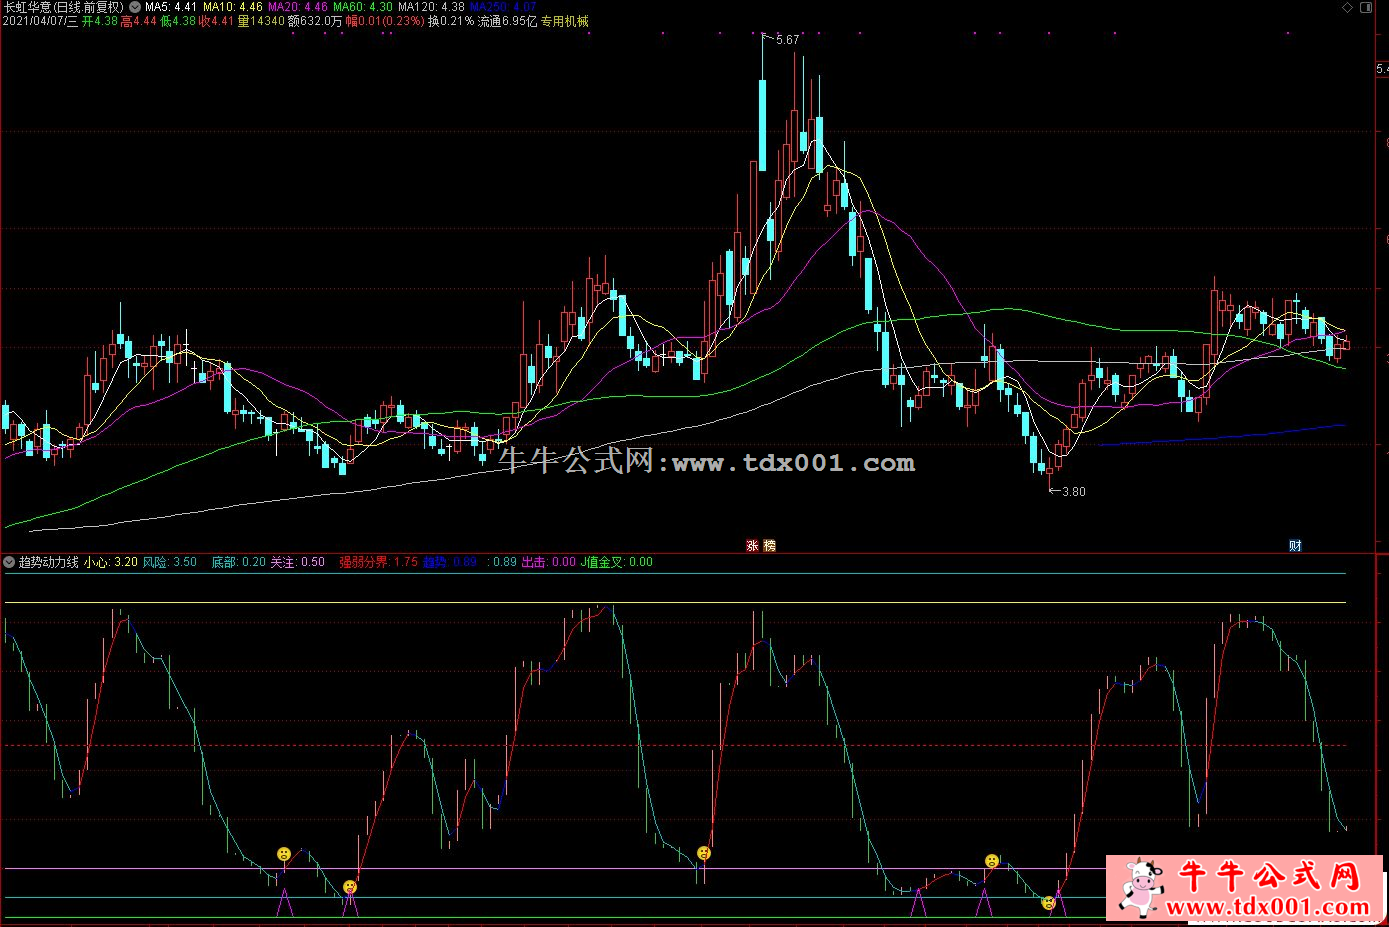Click the date 2021/04/07/三
Screen dimensions: 1389x927
(x=40, y=21)
